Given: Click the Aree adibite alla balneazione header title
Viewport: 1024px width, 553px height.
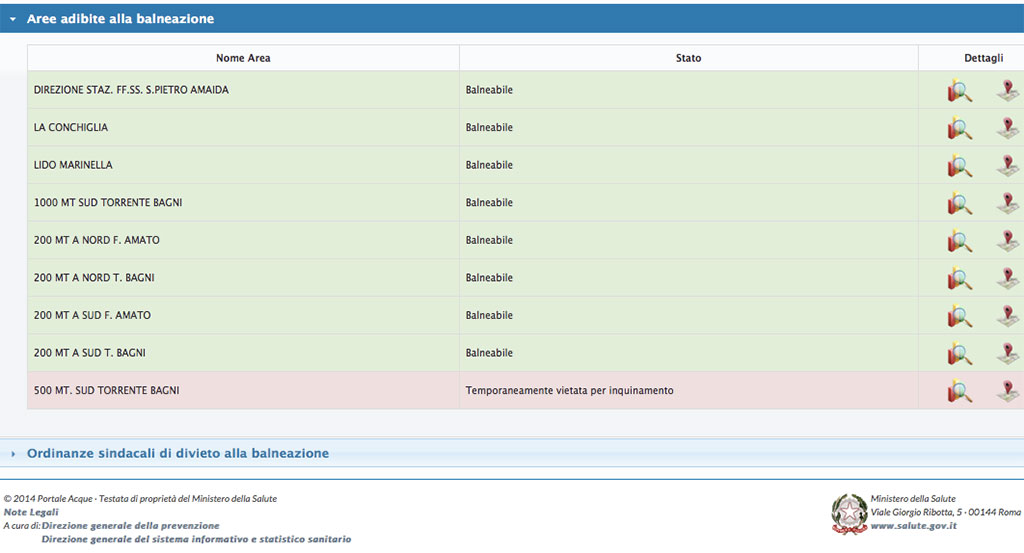Looking at the screenshot, I should pos(120,19).
